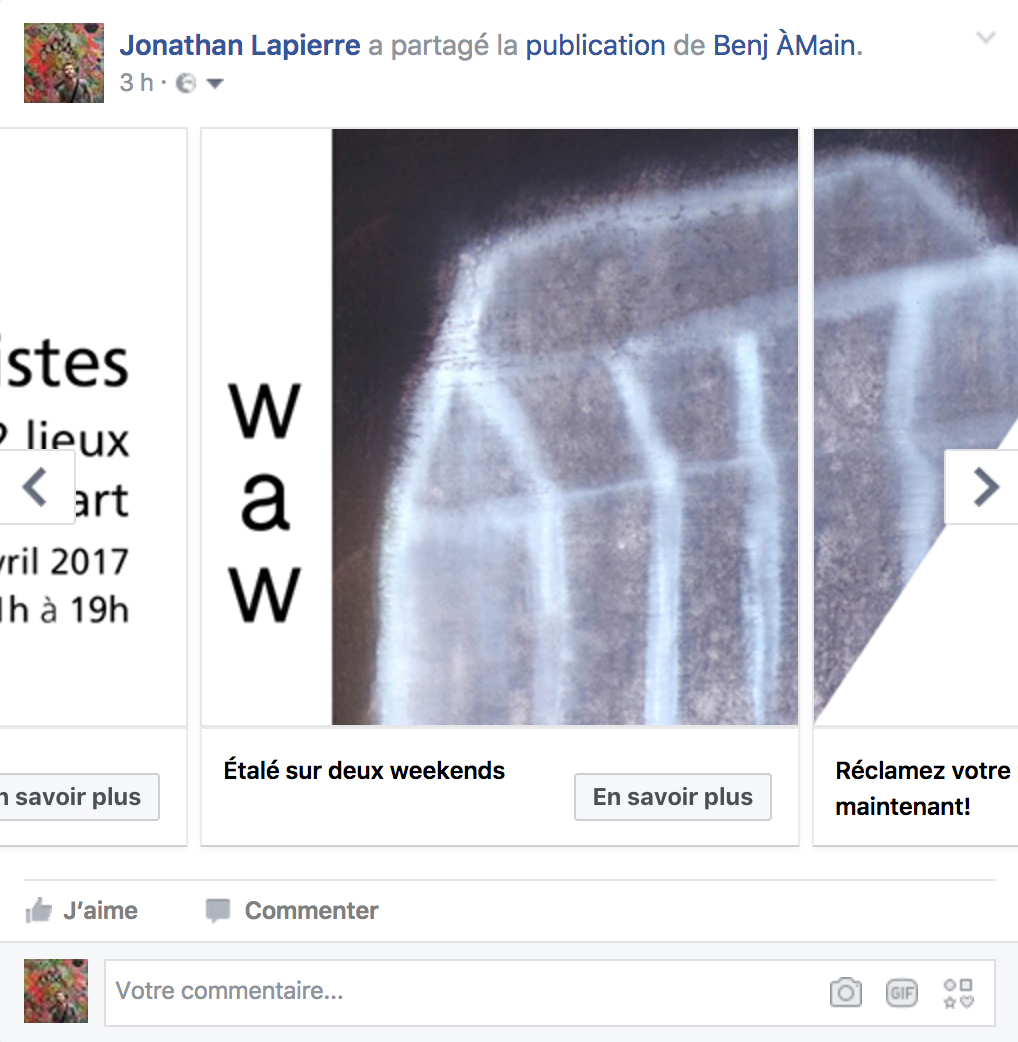Image resolution: width=1018 pixels, height=1042 pixels.
Task: Open the audience selector dropdown arrow
Action: [215, 84]
